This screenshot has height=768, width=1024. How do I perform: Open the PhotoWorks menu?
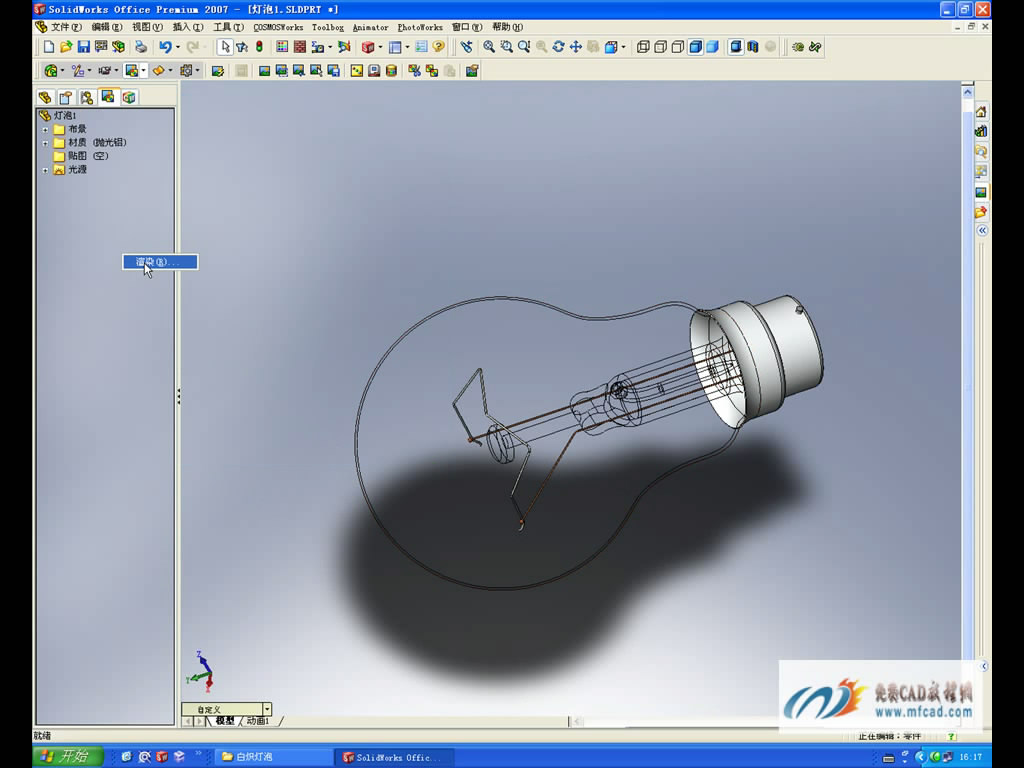point(420,27)
